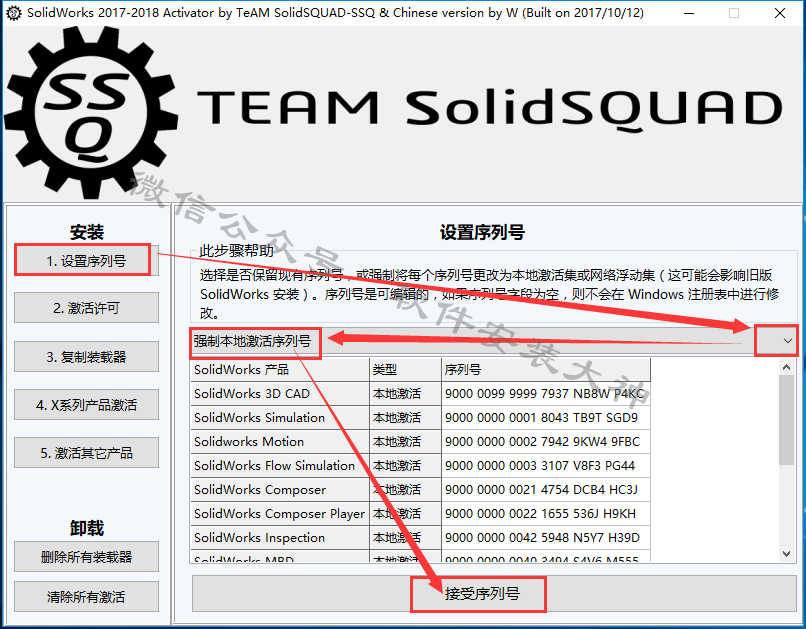Click the 类型 column header

(x=406, y=369)
